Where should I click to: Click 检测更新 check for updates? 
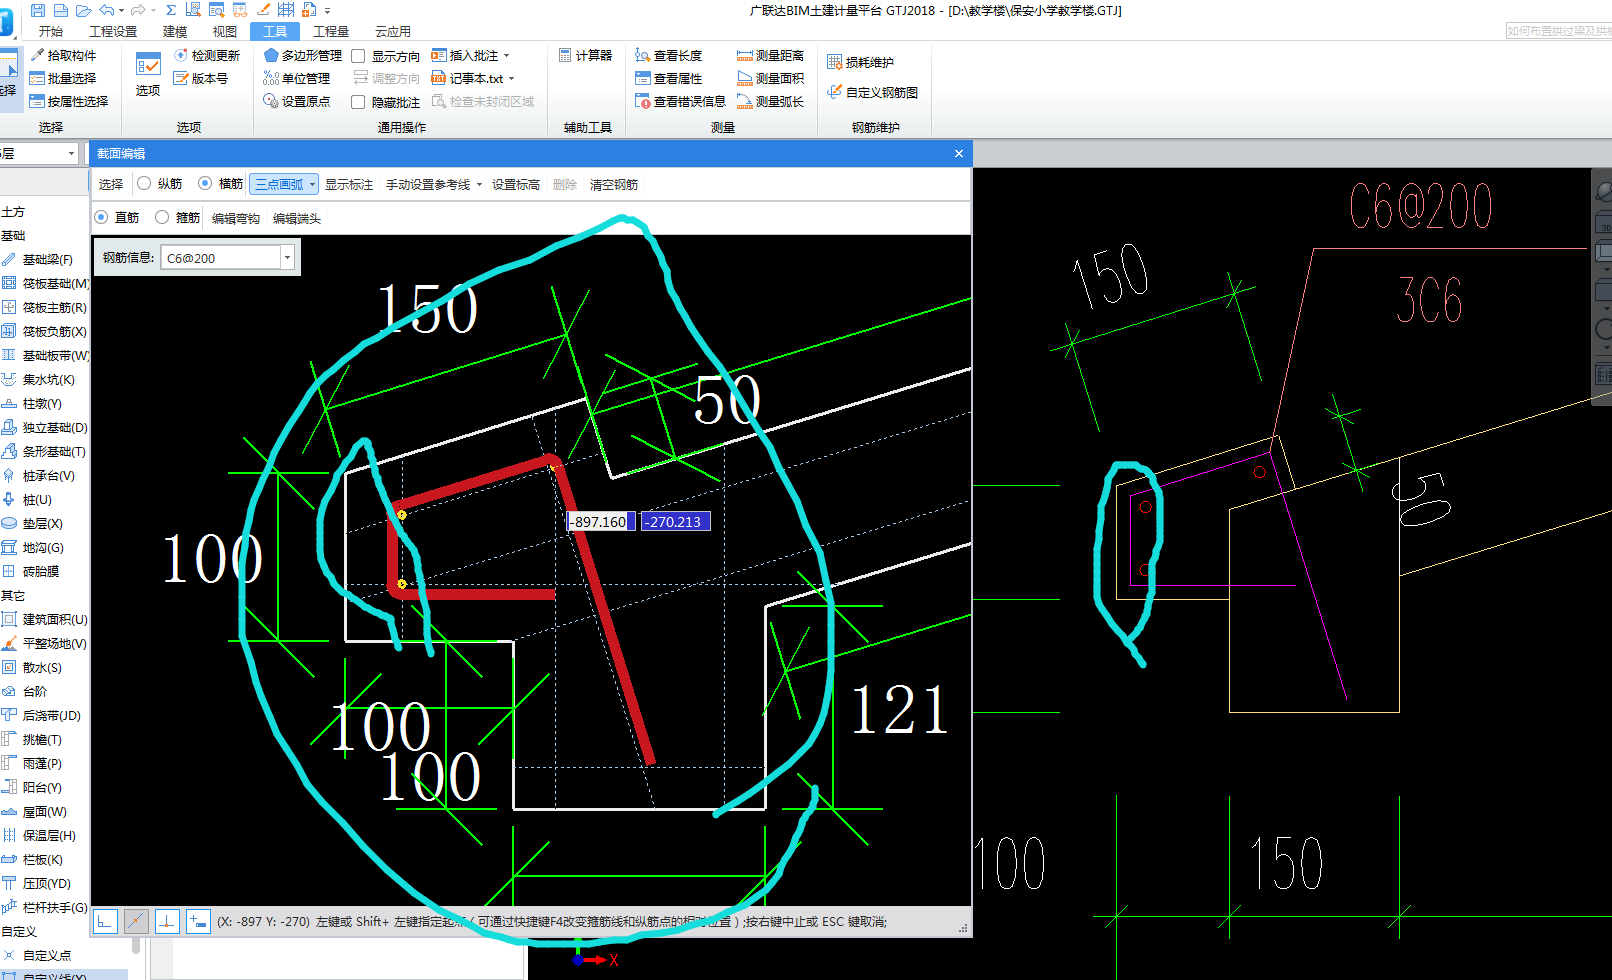(207, 55)
